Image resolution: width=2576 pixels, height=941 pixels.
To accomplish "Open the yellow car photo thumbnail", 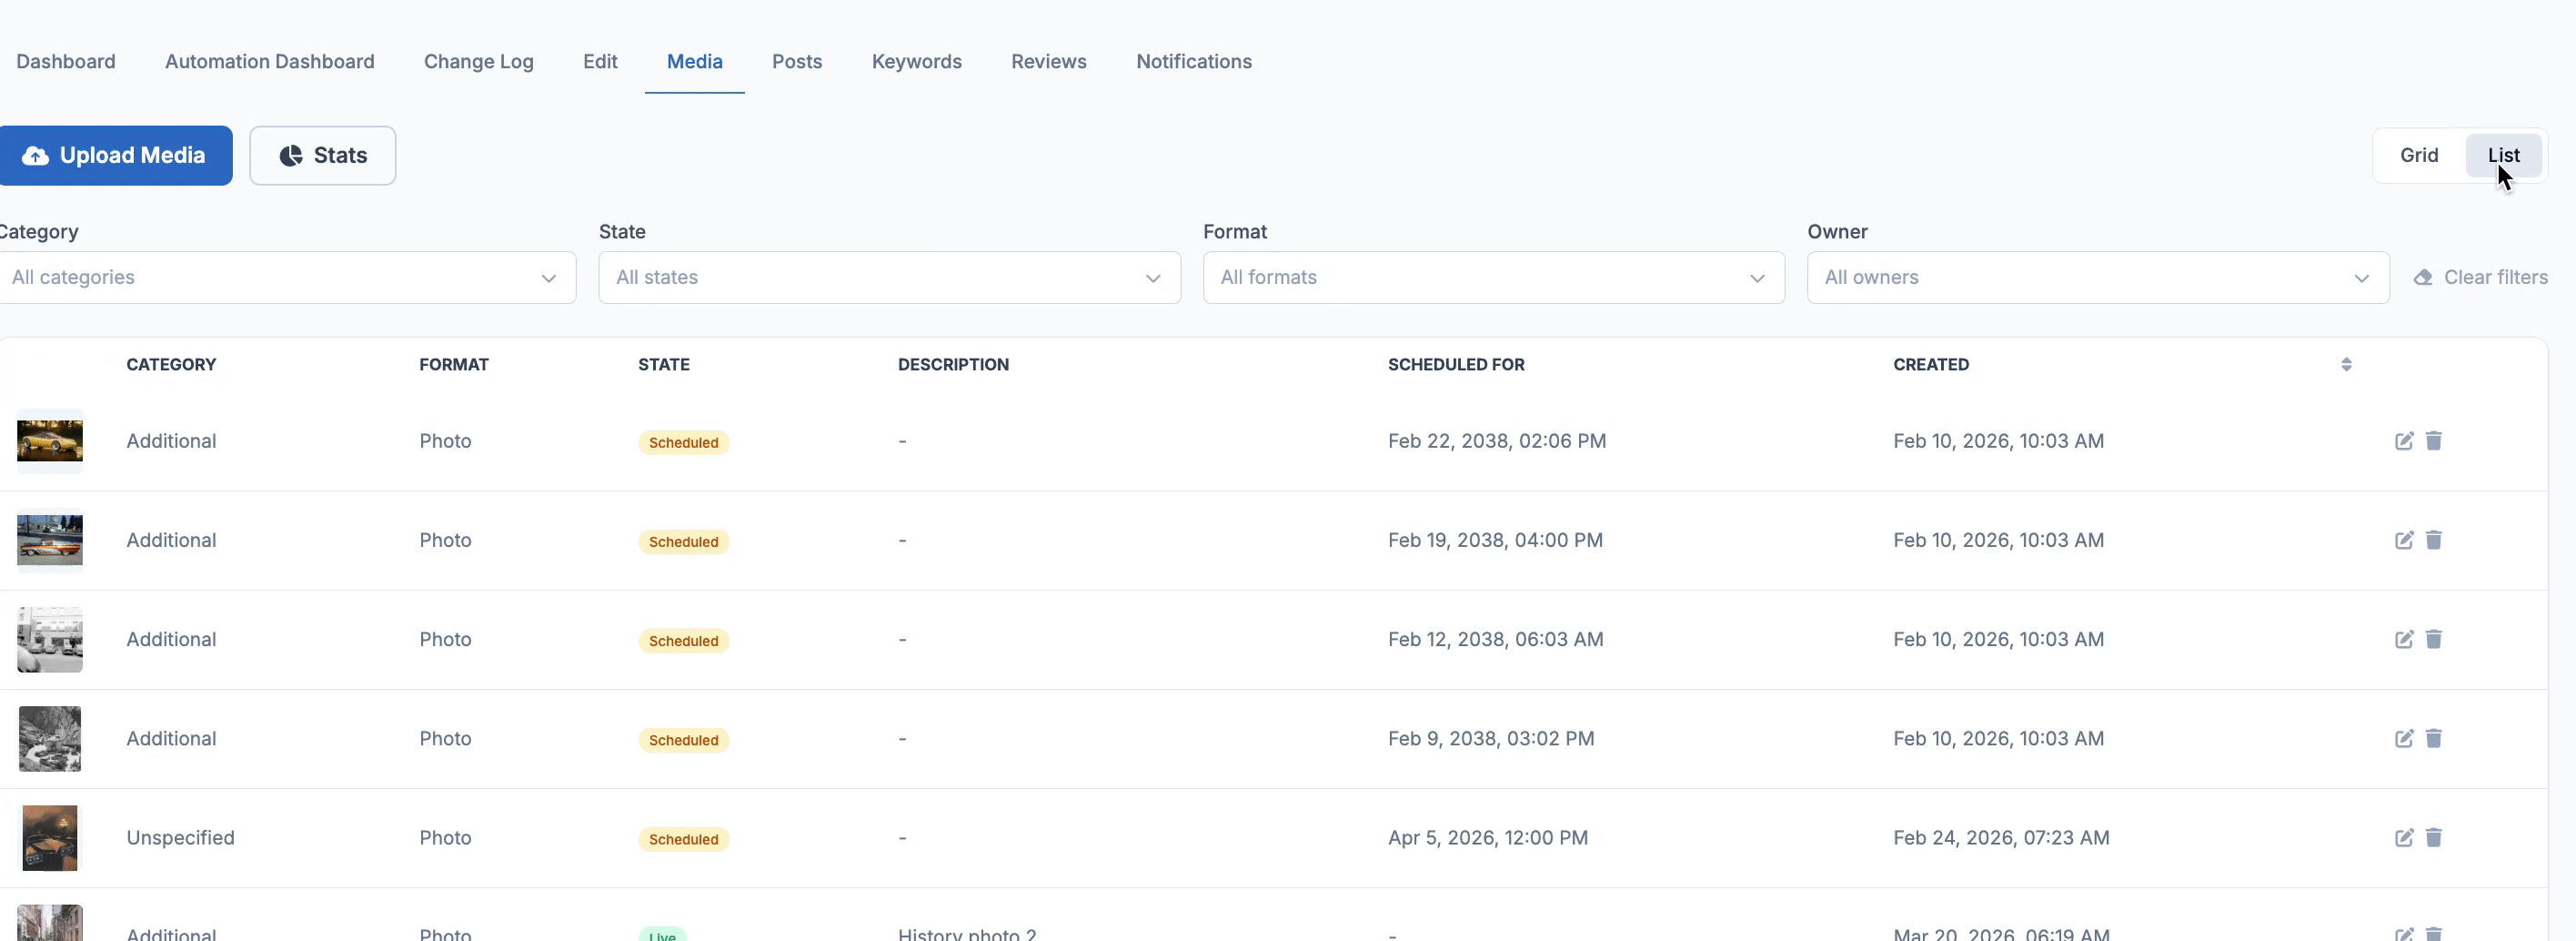I will point(50,441).
